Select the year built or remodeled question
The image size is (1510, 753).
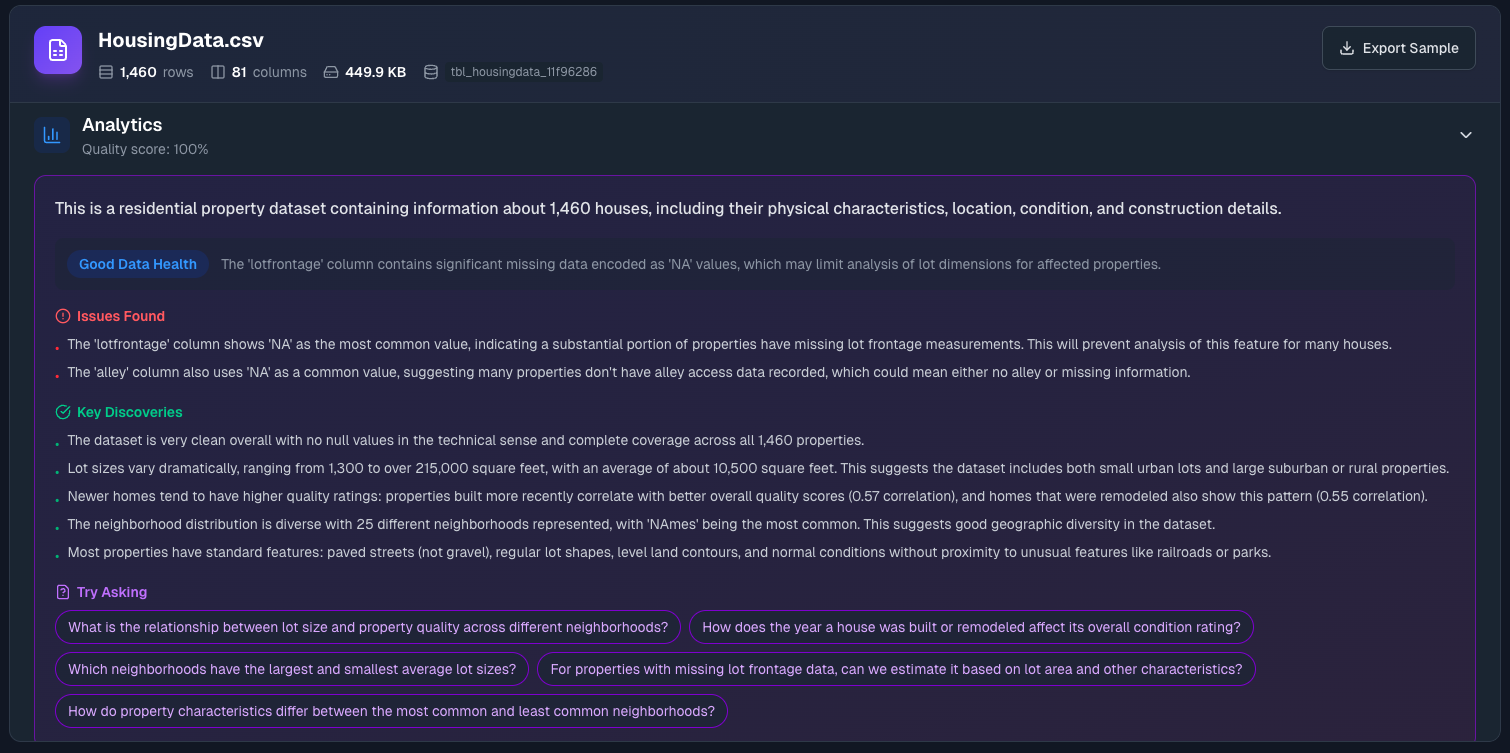(971, 627)
